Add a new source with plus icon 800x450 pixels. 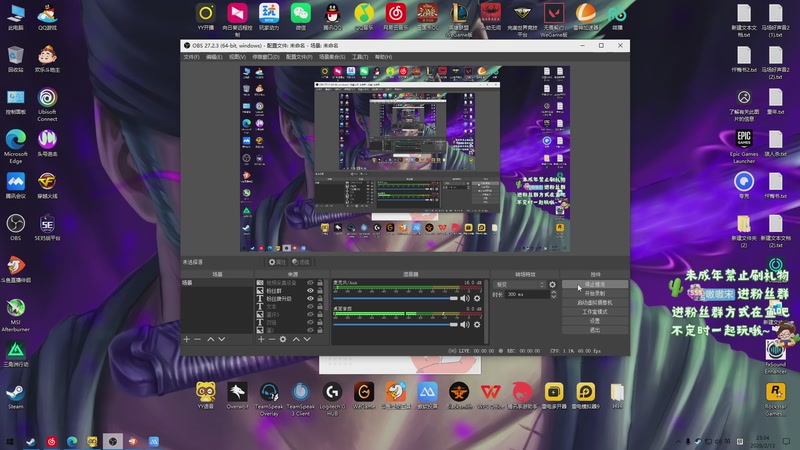(261, 339)
